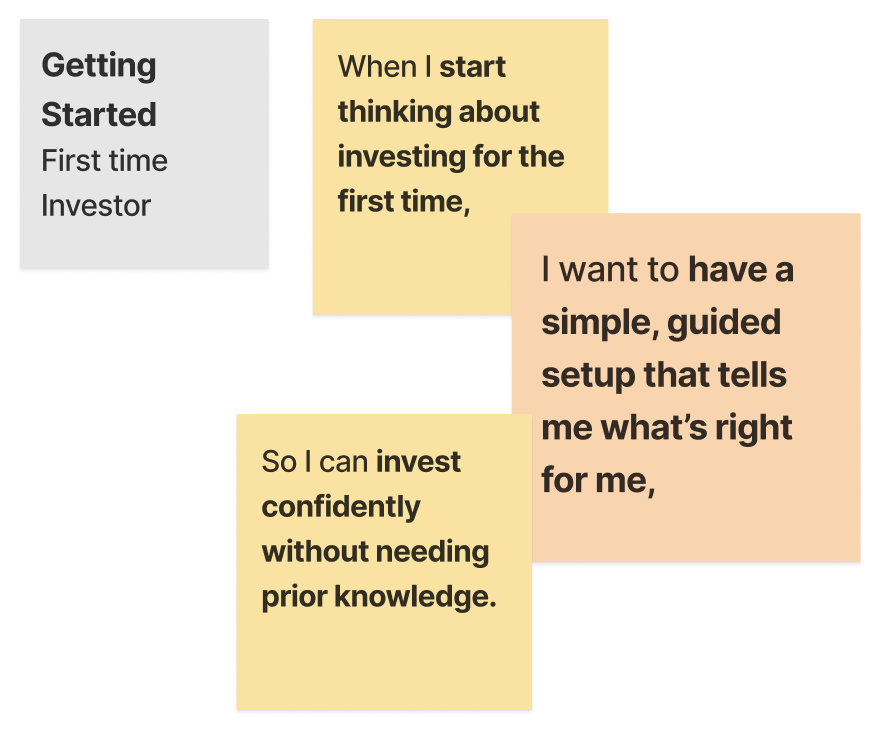The image size is (892, 750).
Task: Click the bold "have a" text
Action: click(x=741, y=270)
